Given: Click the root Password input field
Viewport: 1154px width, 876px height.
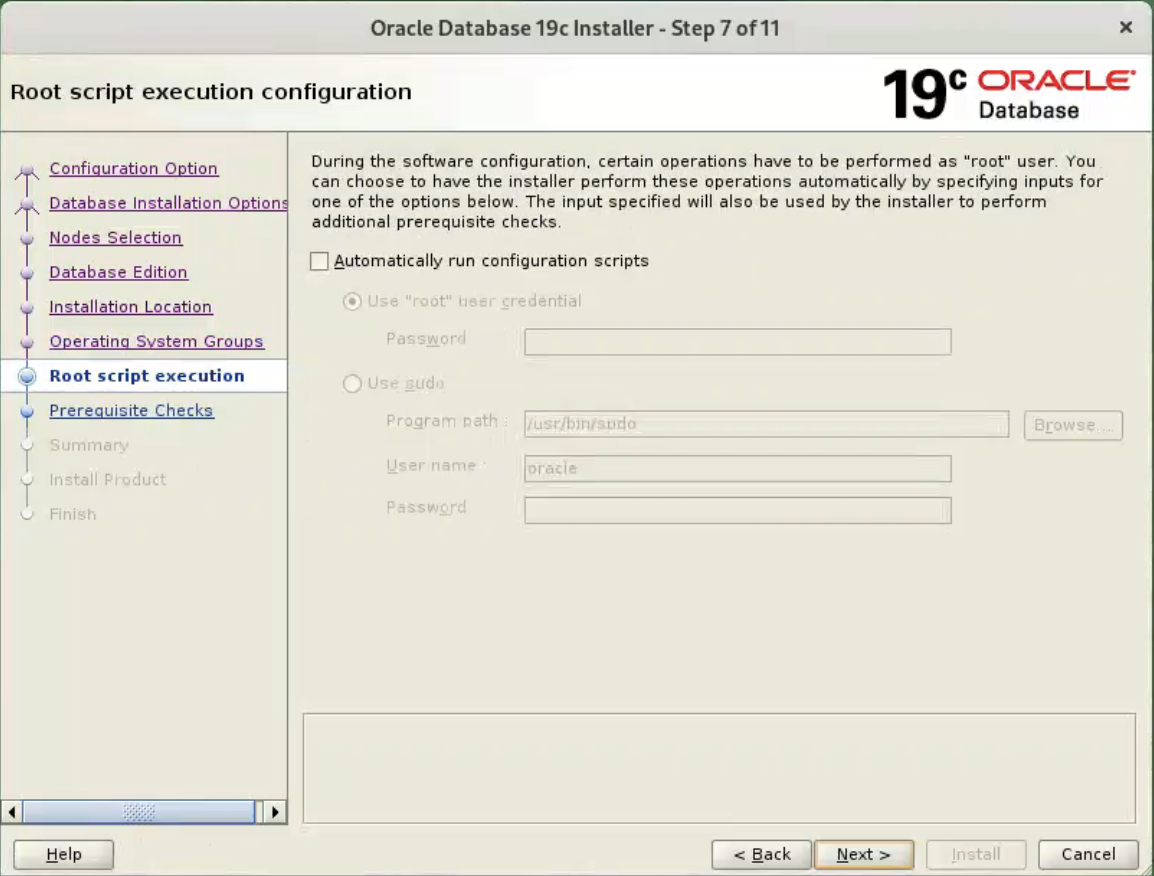Looking at the screenshot, I should coord(737,342).
